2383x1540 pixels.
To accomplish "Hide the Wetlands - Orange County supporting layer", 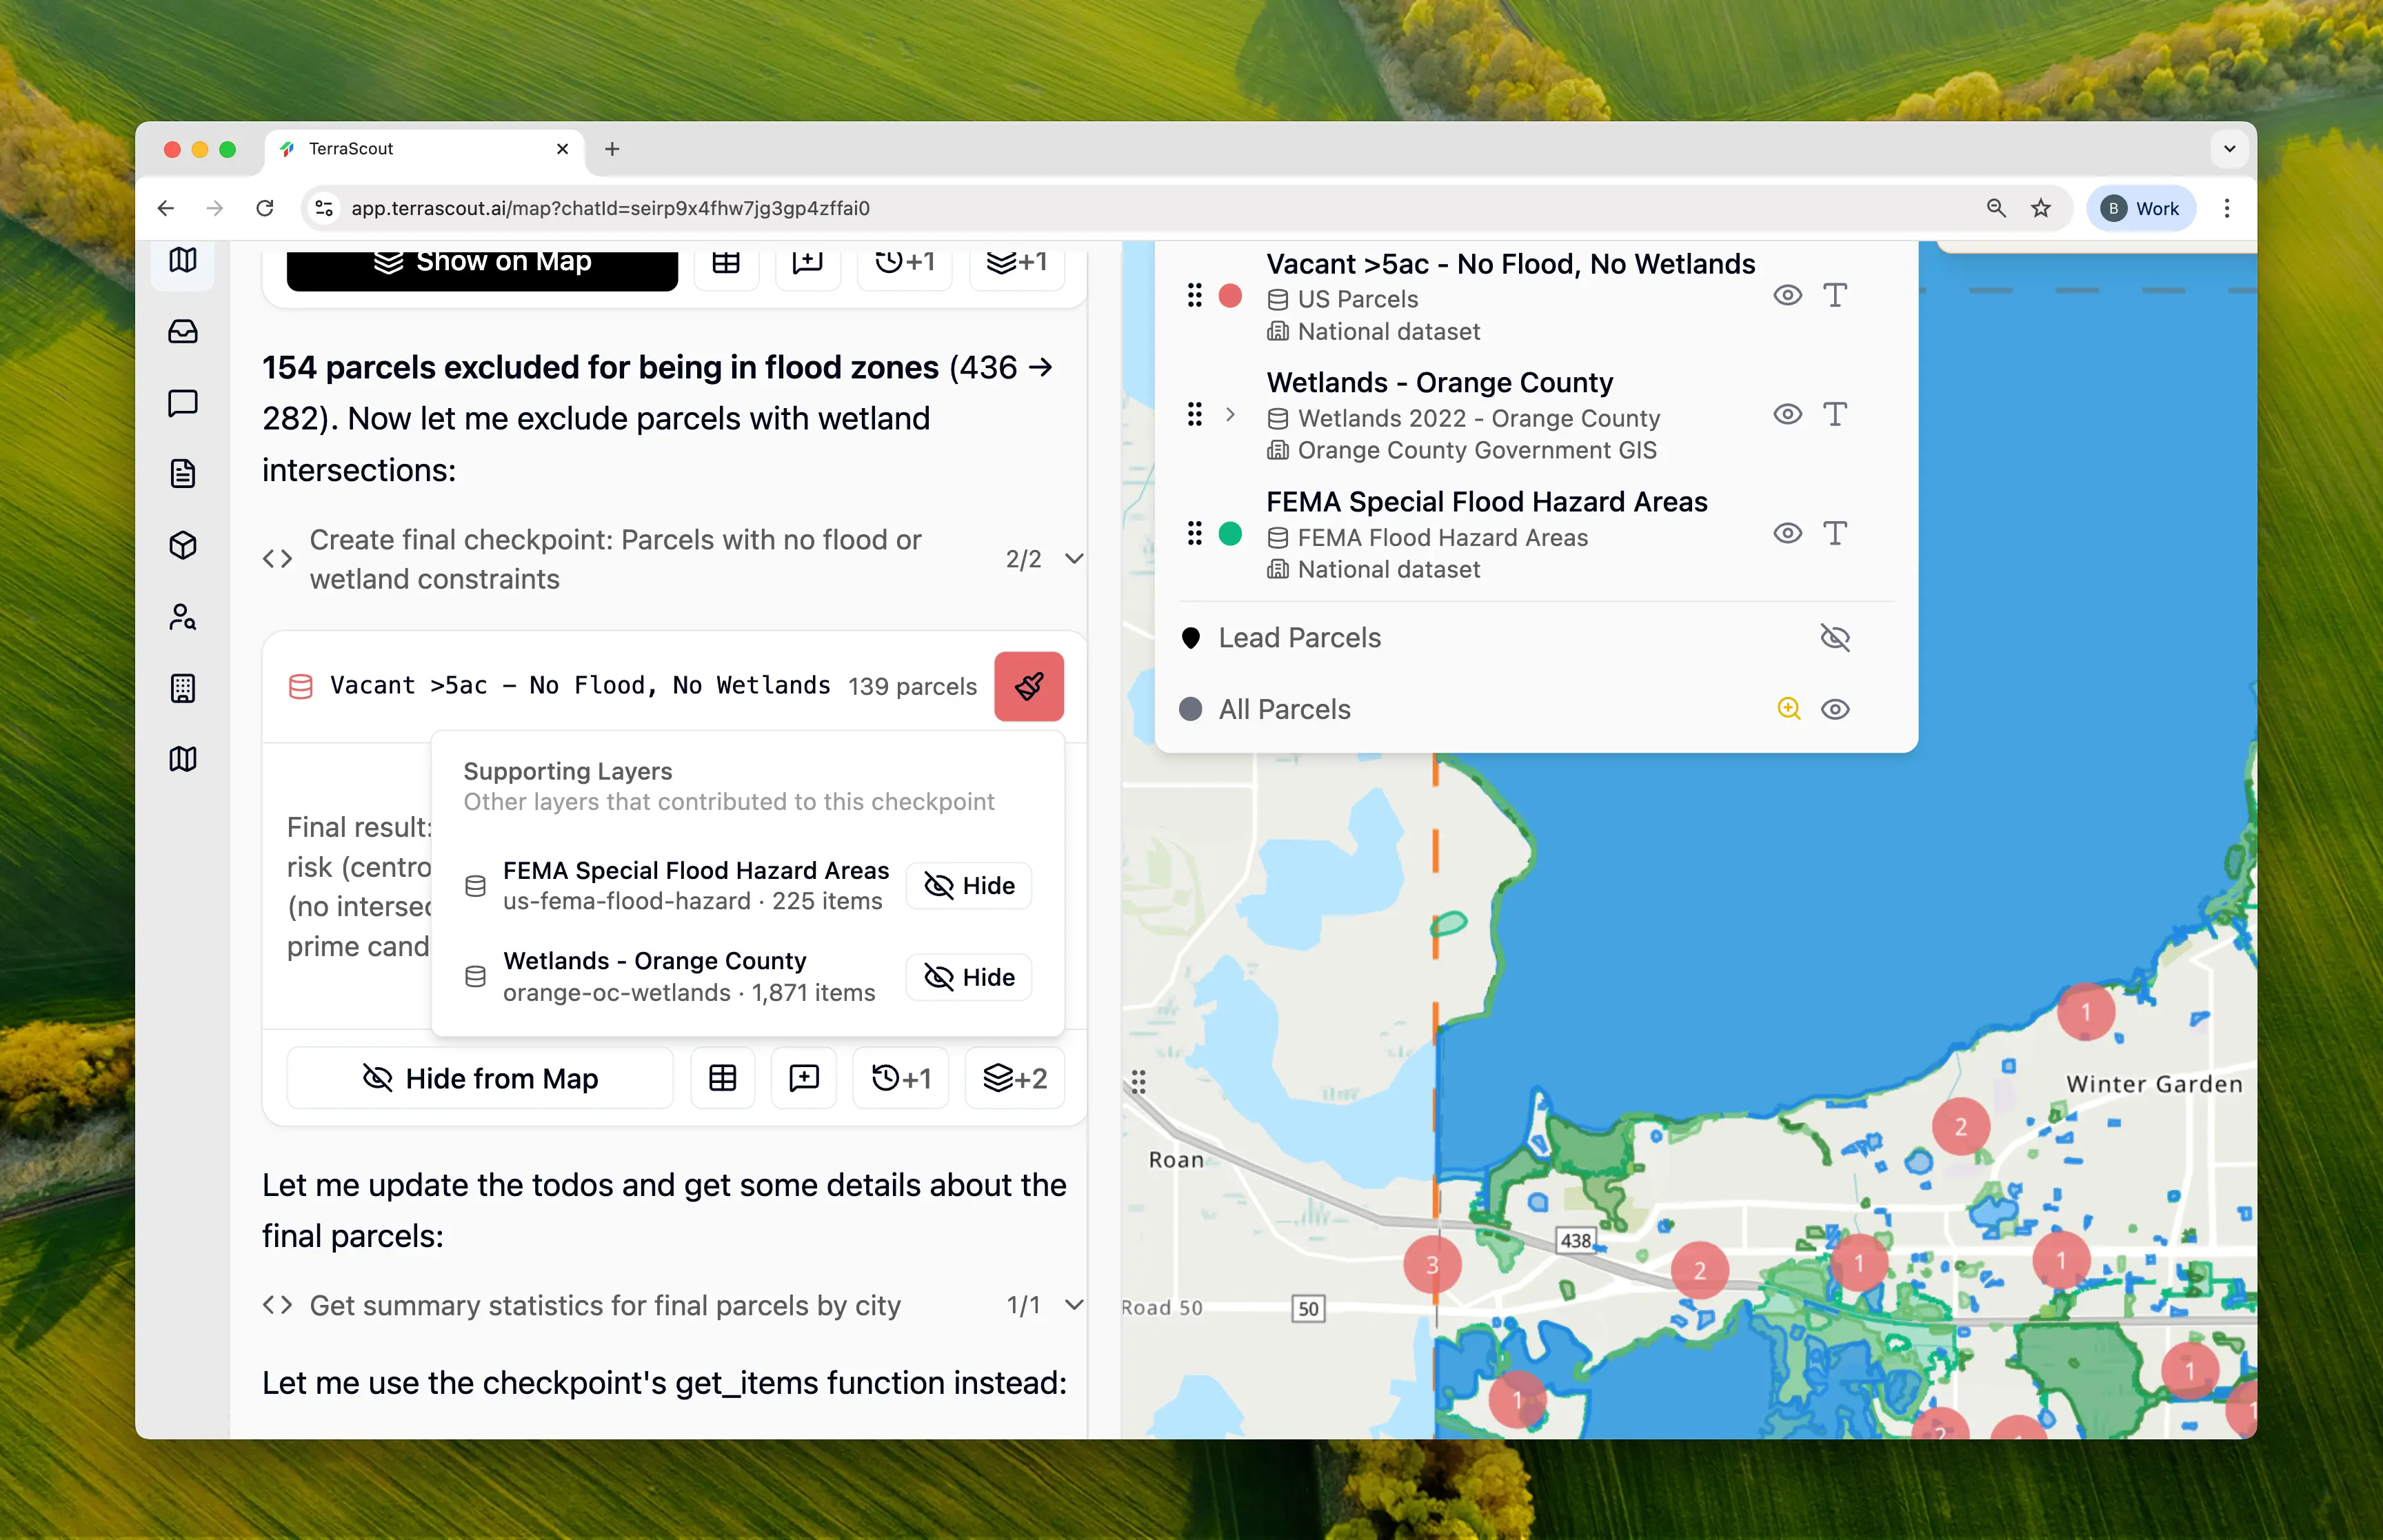I will [968, 977].
